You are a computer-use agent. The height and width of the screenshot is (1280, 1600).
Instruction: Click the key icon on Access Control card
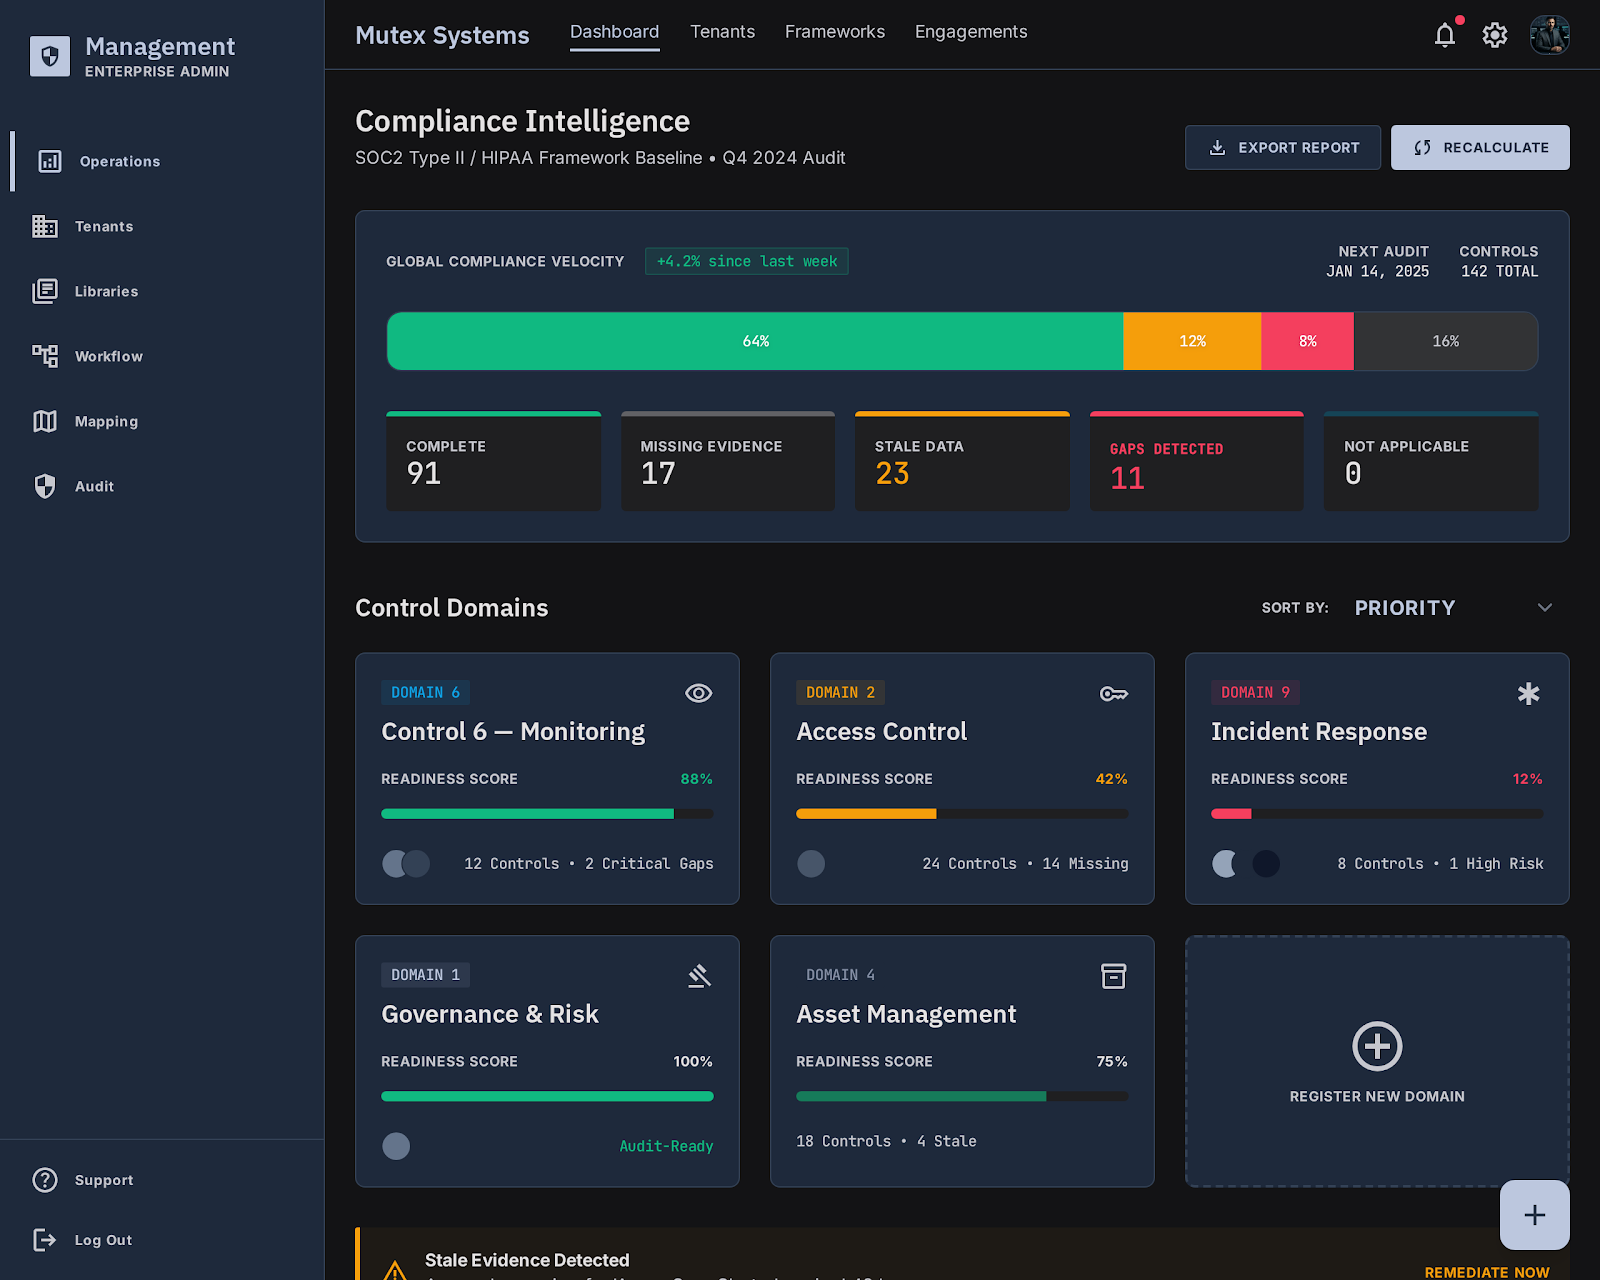(x=1114, y=693)
